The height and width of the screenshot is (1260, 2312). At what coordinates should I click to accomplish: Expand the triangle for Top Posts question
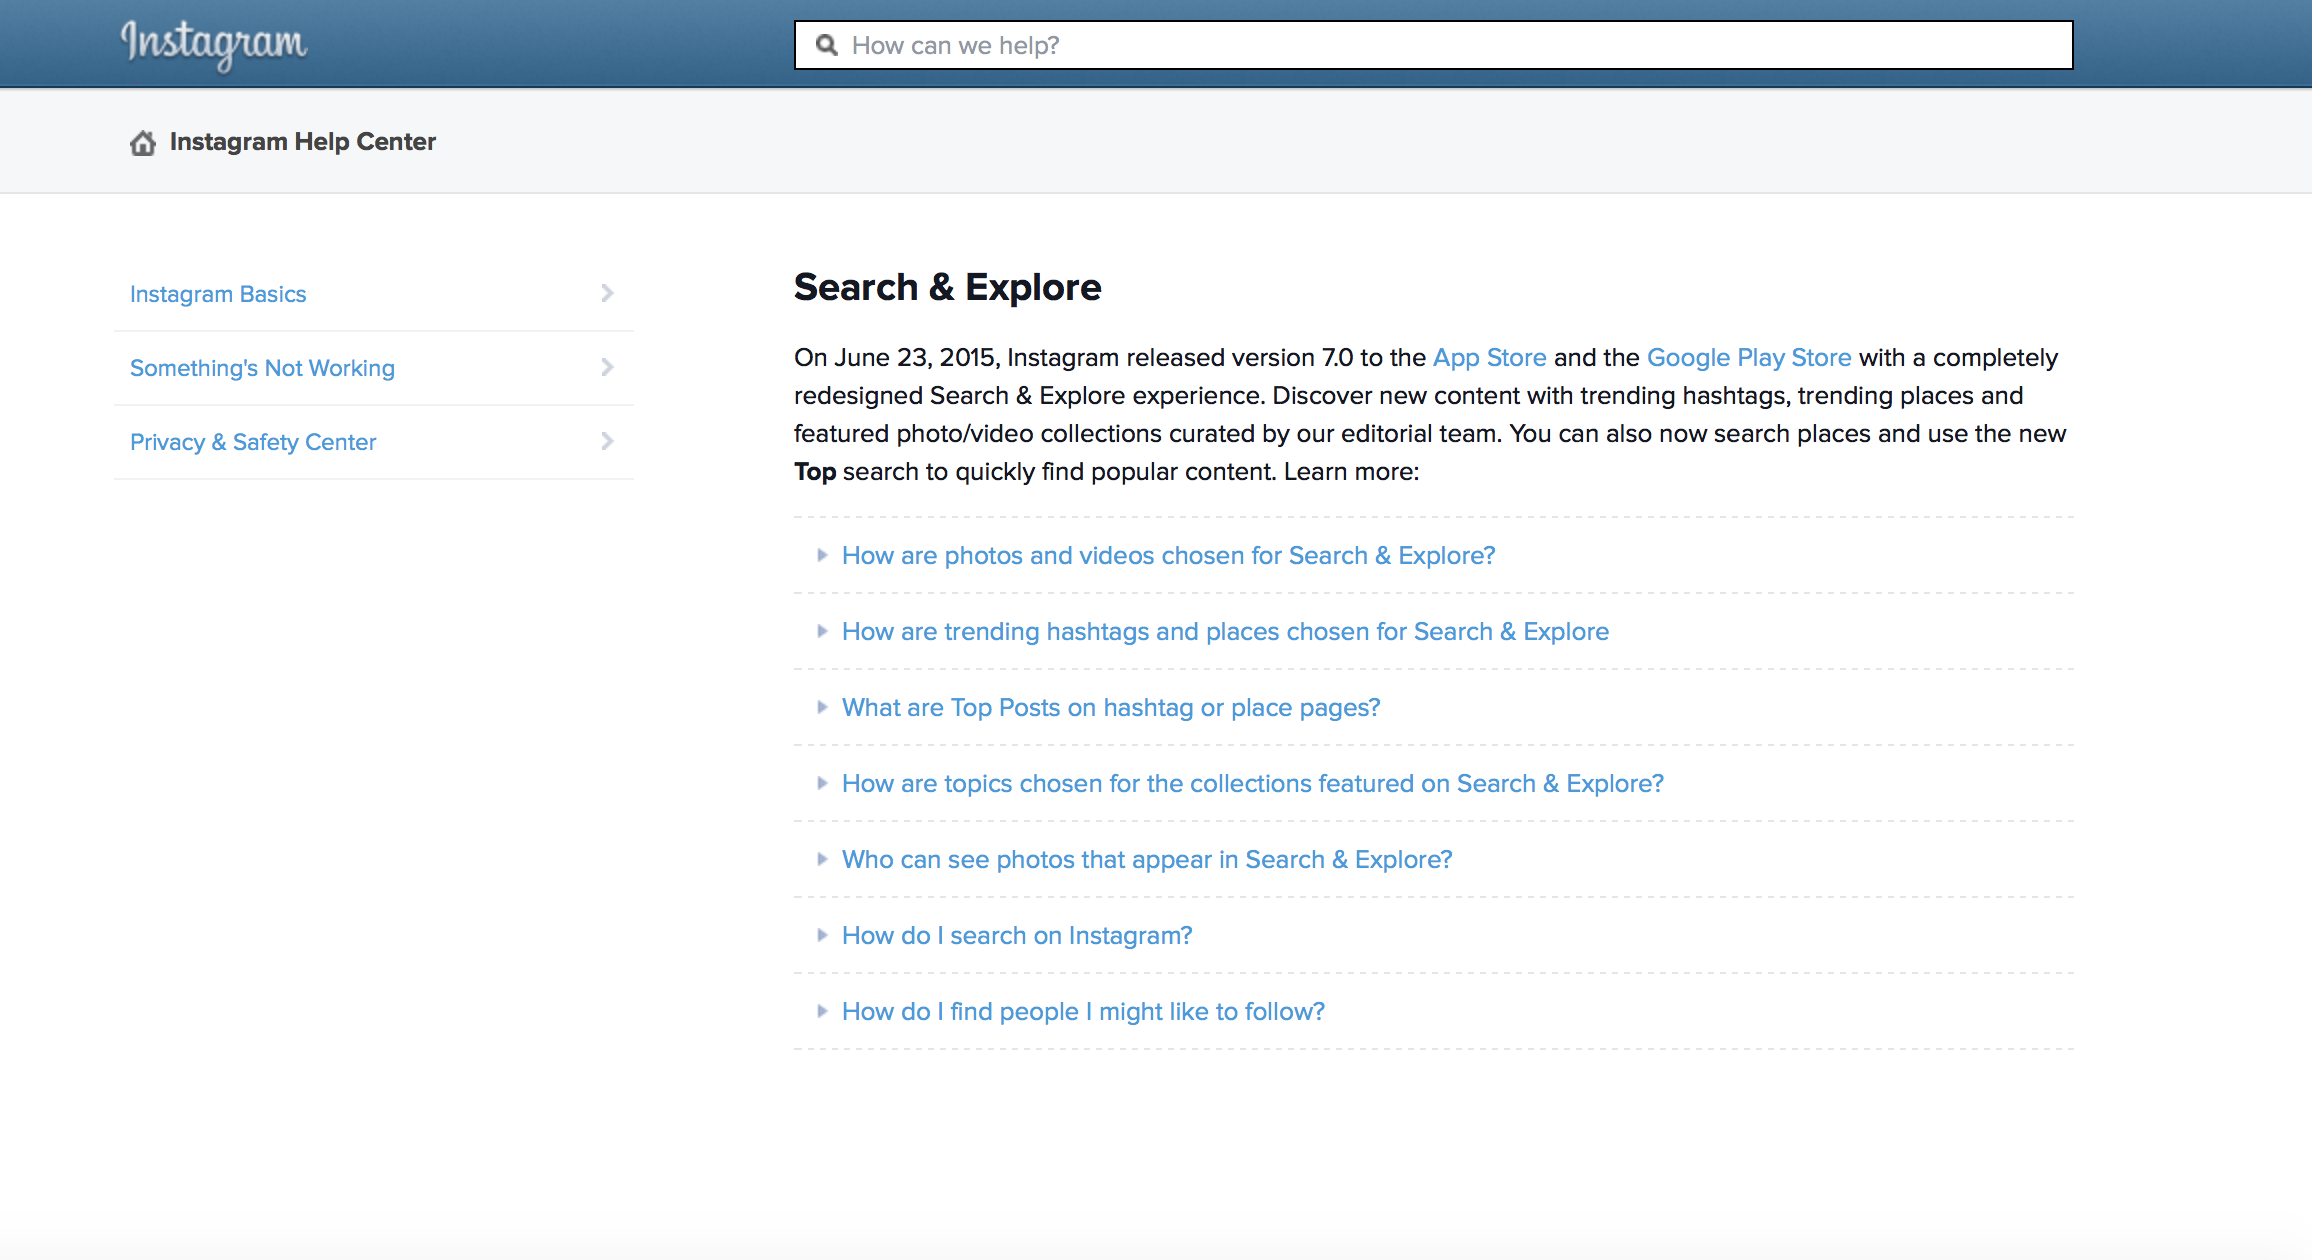point(822,707)
